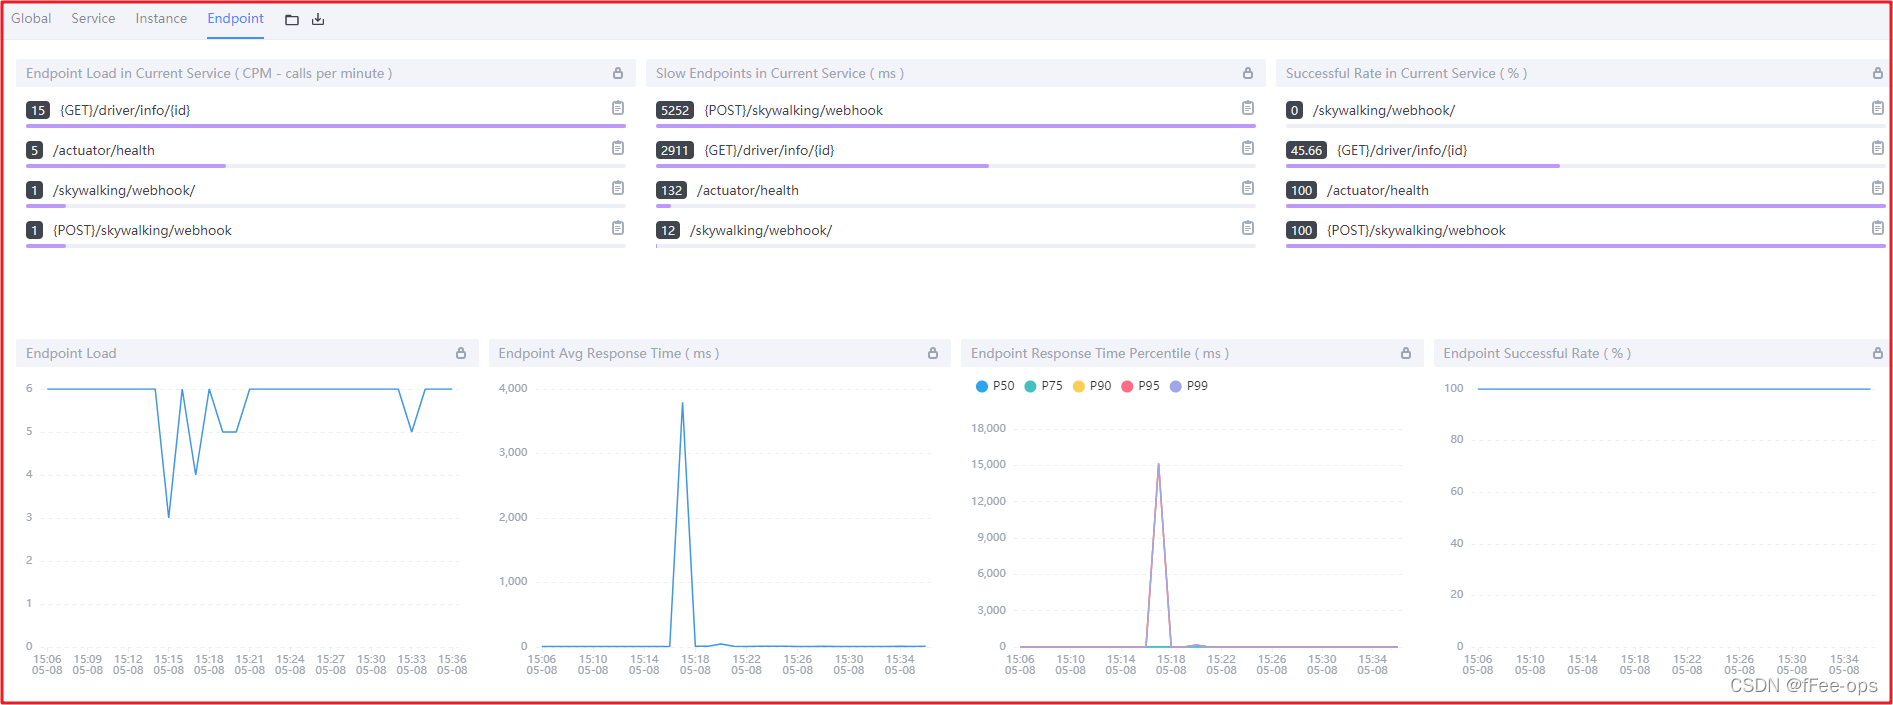Copy /actuator/health in Slow Endpoints list
The height and width of the screenshot is (705, 1893).
(1248, 188)
